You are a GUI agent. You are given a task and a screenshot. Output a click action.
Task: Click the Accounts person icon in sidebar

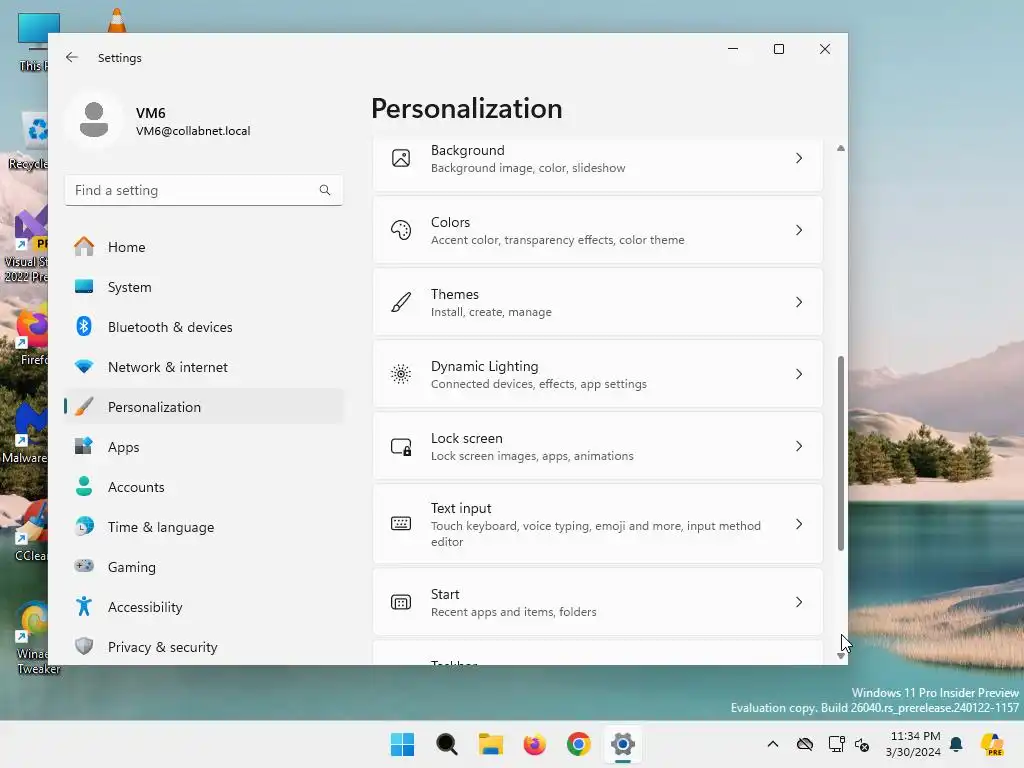[x=84, y=487]
